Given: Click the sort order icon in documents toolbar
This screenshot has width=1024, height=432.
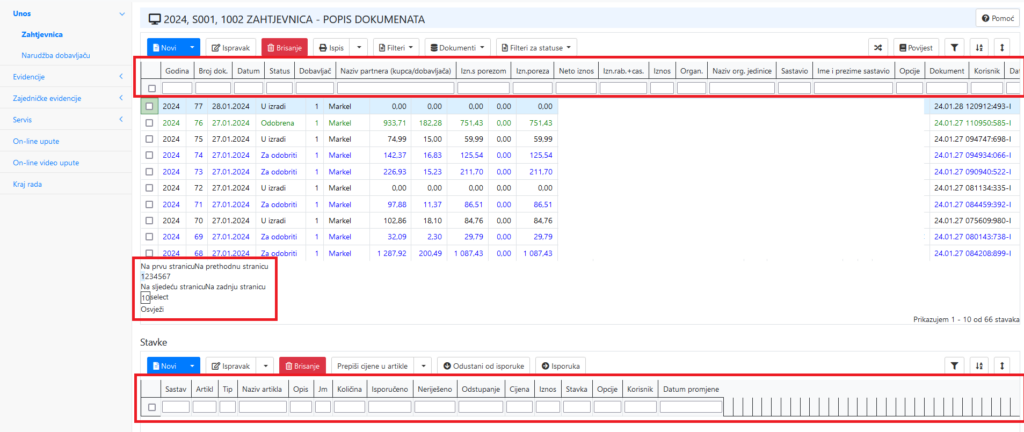Looking at the screenshot, I should click(978, 48).
